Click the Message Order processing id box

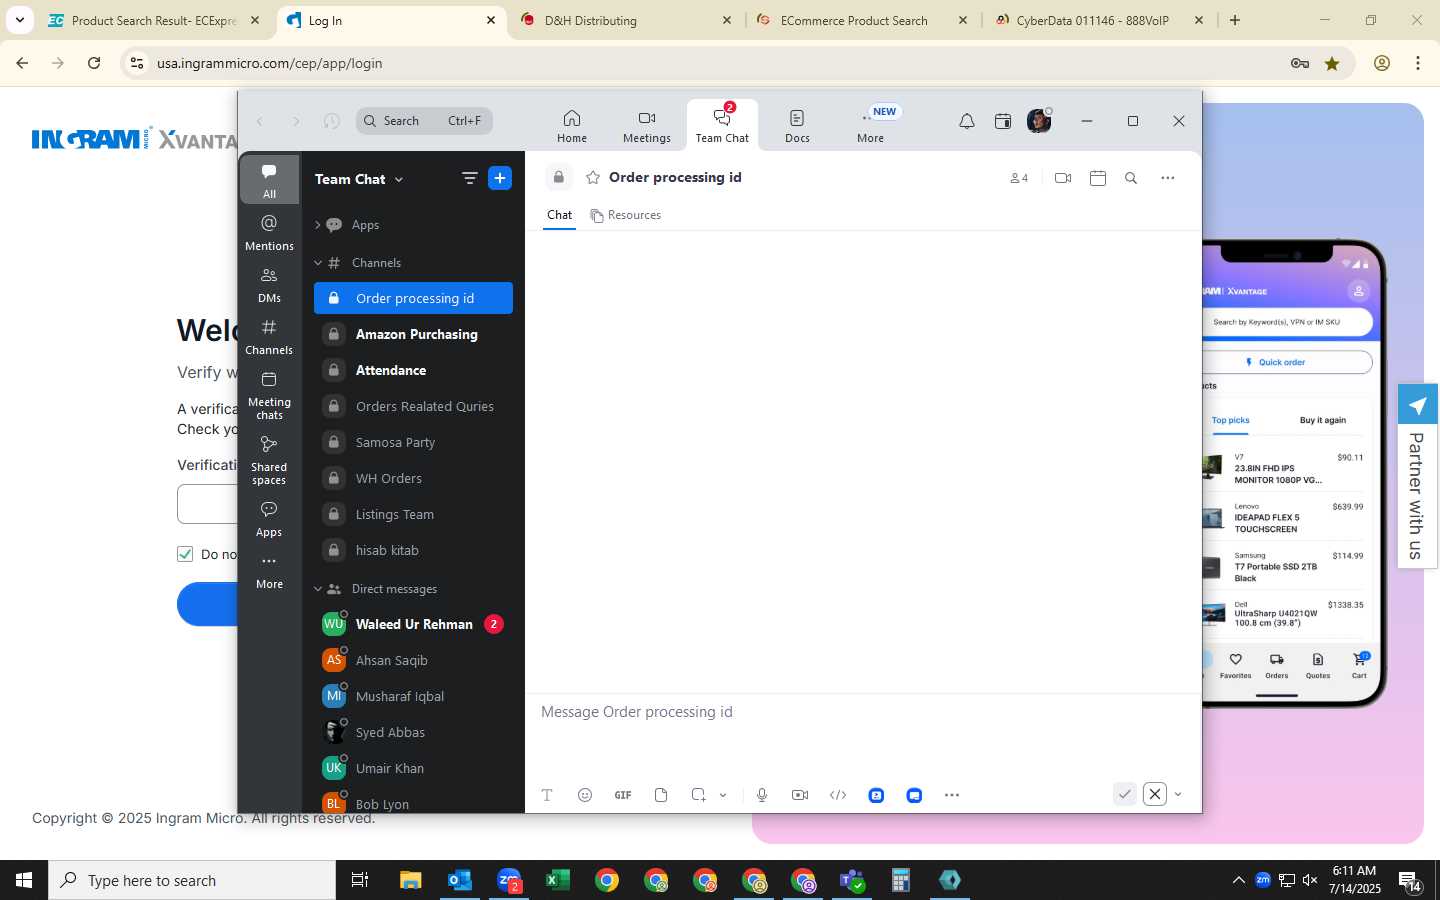(x=862, y=712)
